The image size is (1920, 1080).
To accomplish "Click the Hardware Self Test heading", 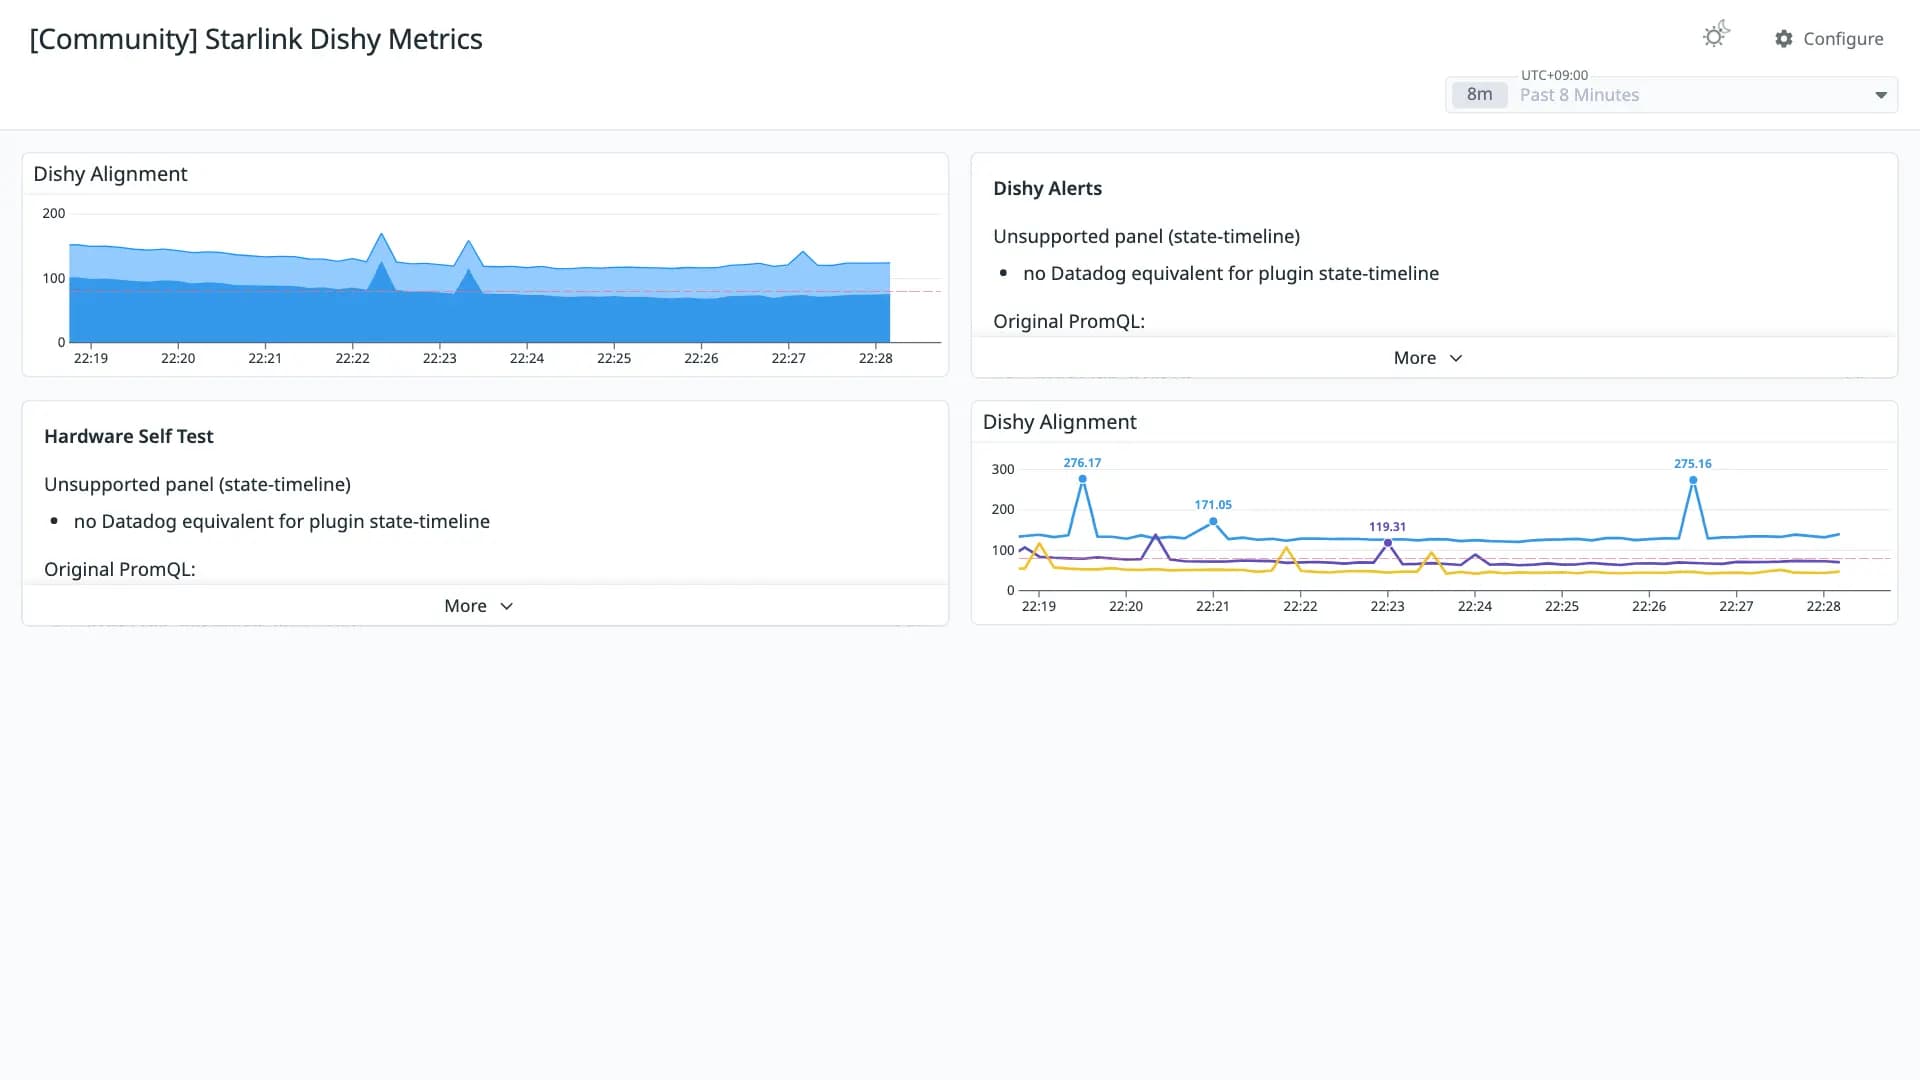I will pyautogui.click(x=129, y=436).
